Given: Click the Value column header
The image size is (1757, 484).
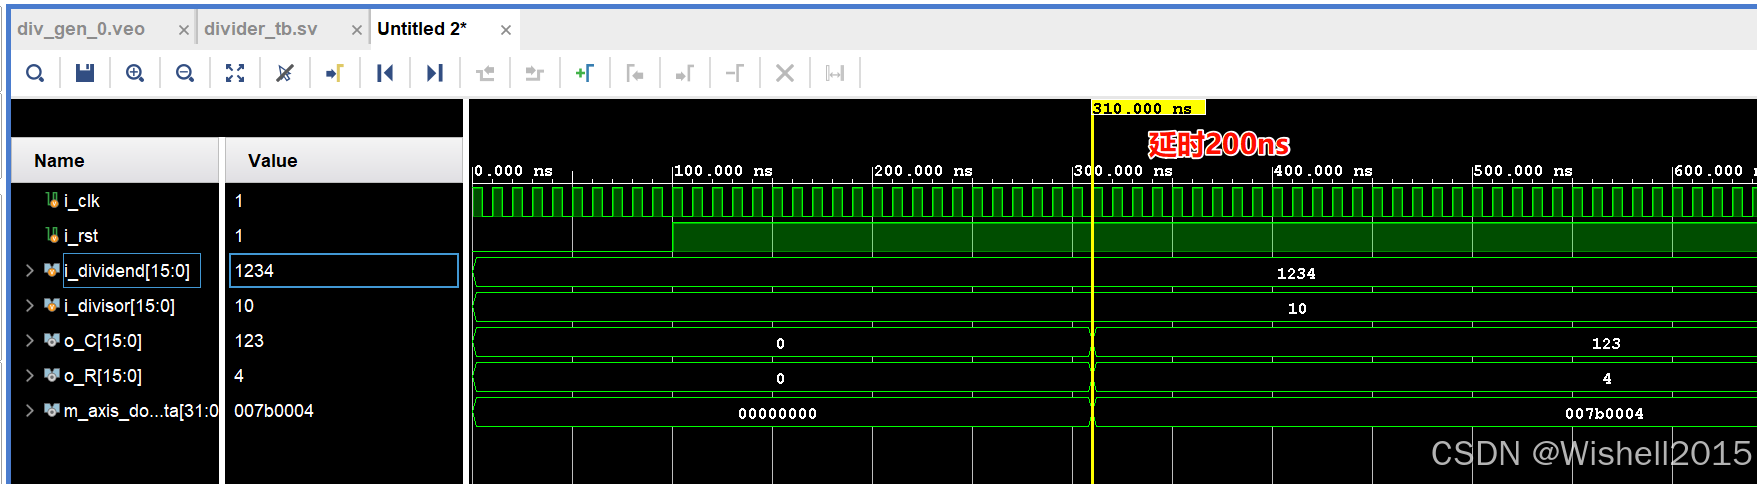Looking at the screenshot, I should (x=273, y=161).
